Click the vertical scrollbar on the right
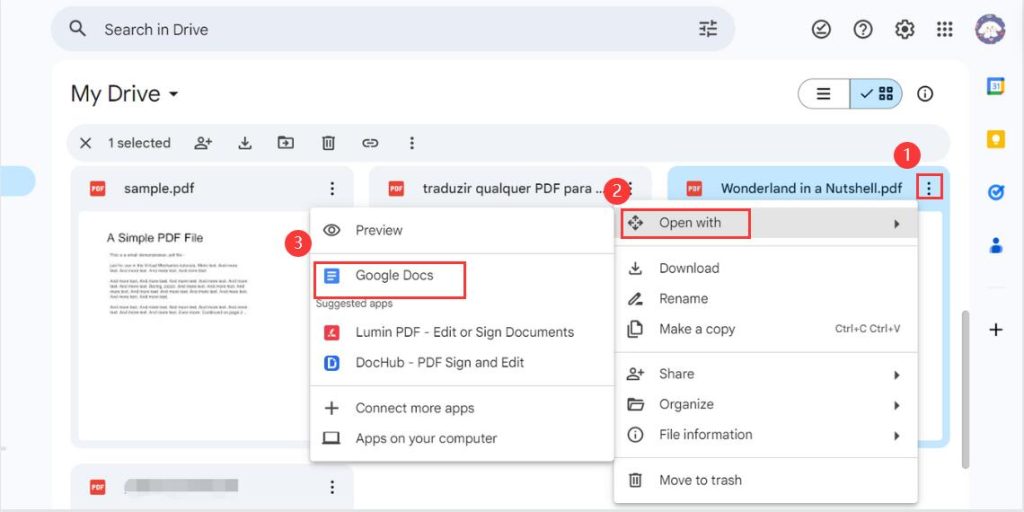This screenshot has width=1024, height=512. (965, 389)
